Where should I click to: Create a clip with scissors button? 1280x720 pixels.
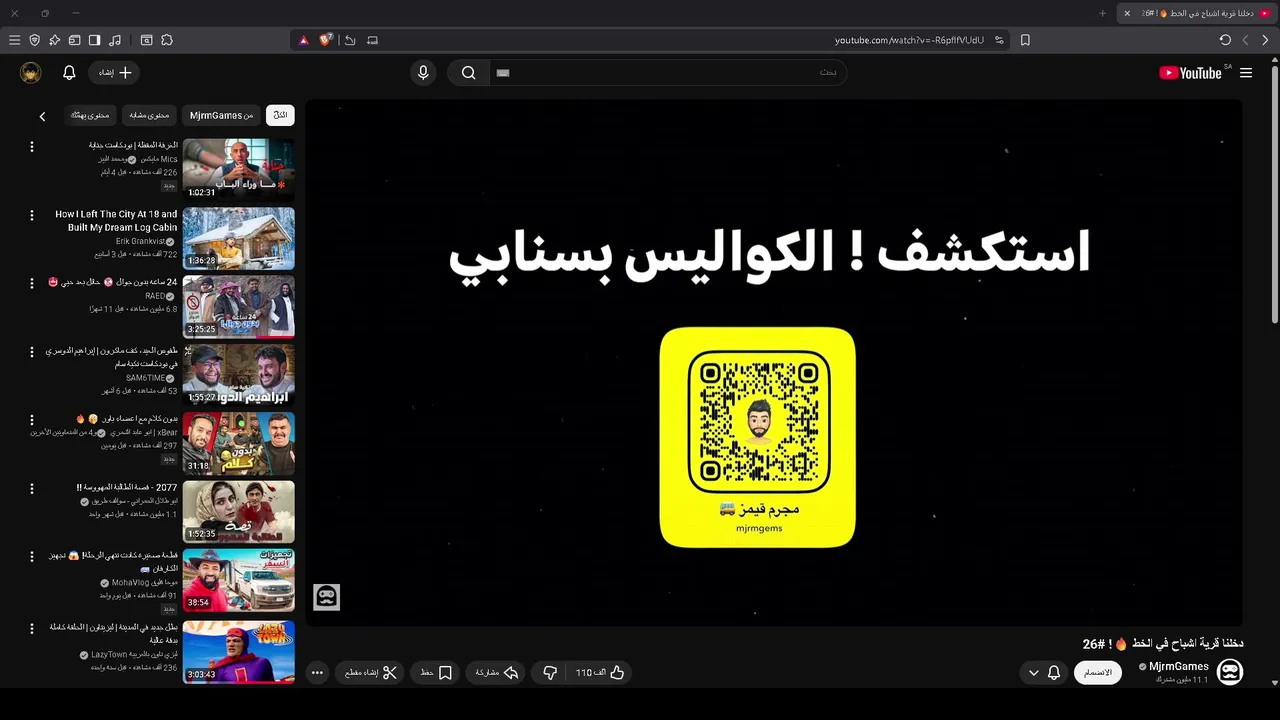pos(370,673)
